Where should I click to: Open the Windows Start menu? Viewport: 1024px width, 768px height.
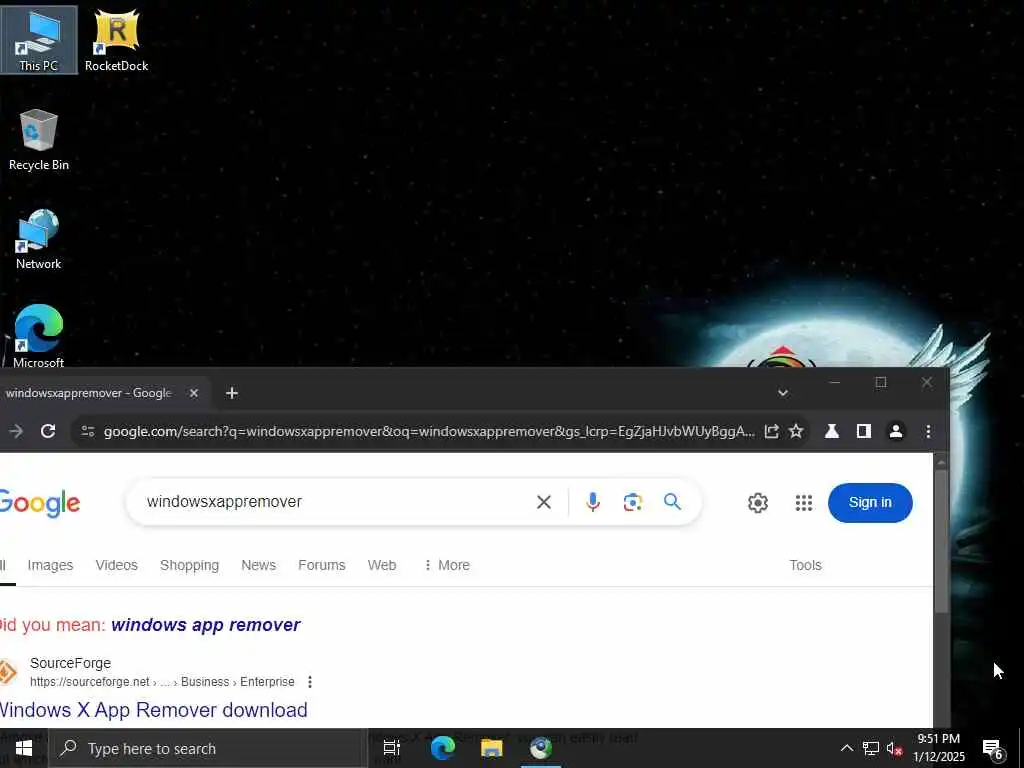coord(24,748)
